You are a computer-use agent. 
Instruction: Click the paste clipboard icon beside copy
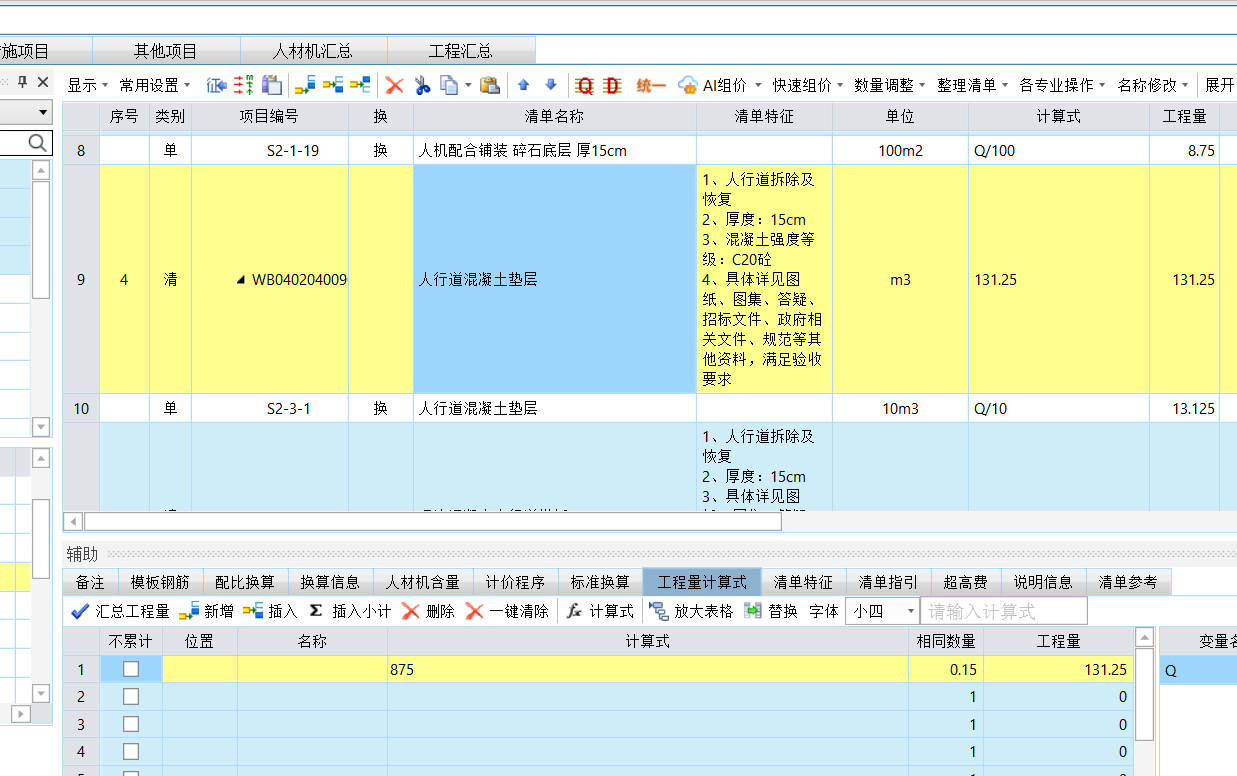(x=489, y=86)
